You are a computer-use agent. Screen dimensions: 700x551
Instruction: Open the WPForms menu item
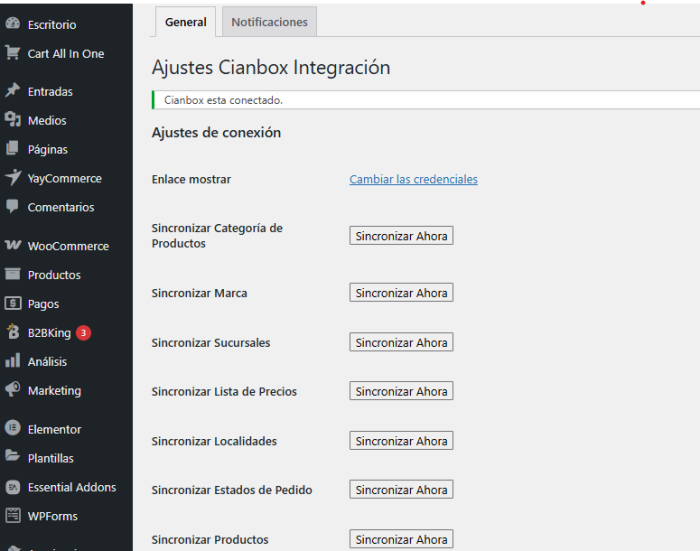tap(53, 516)
